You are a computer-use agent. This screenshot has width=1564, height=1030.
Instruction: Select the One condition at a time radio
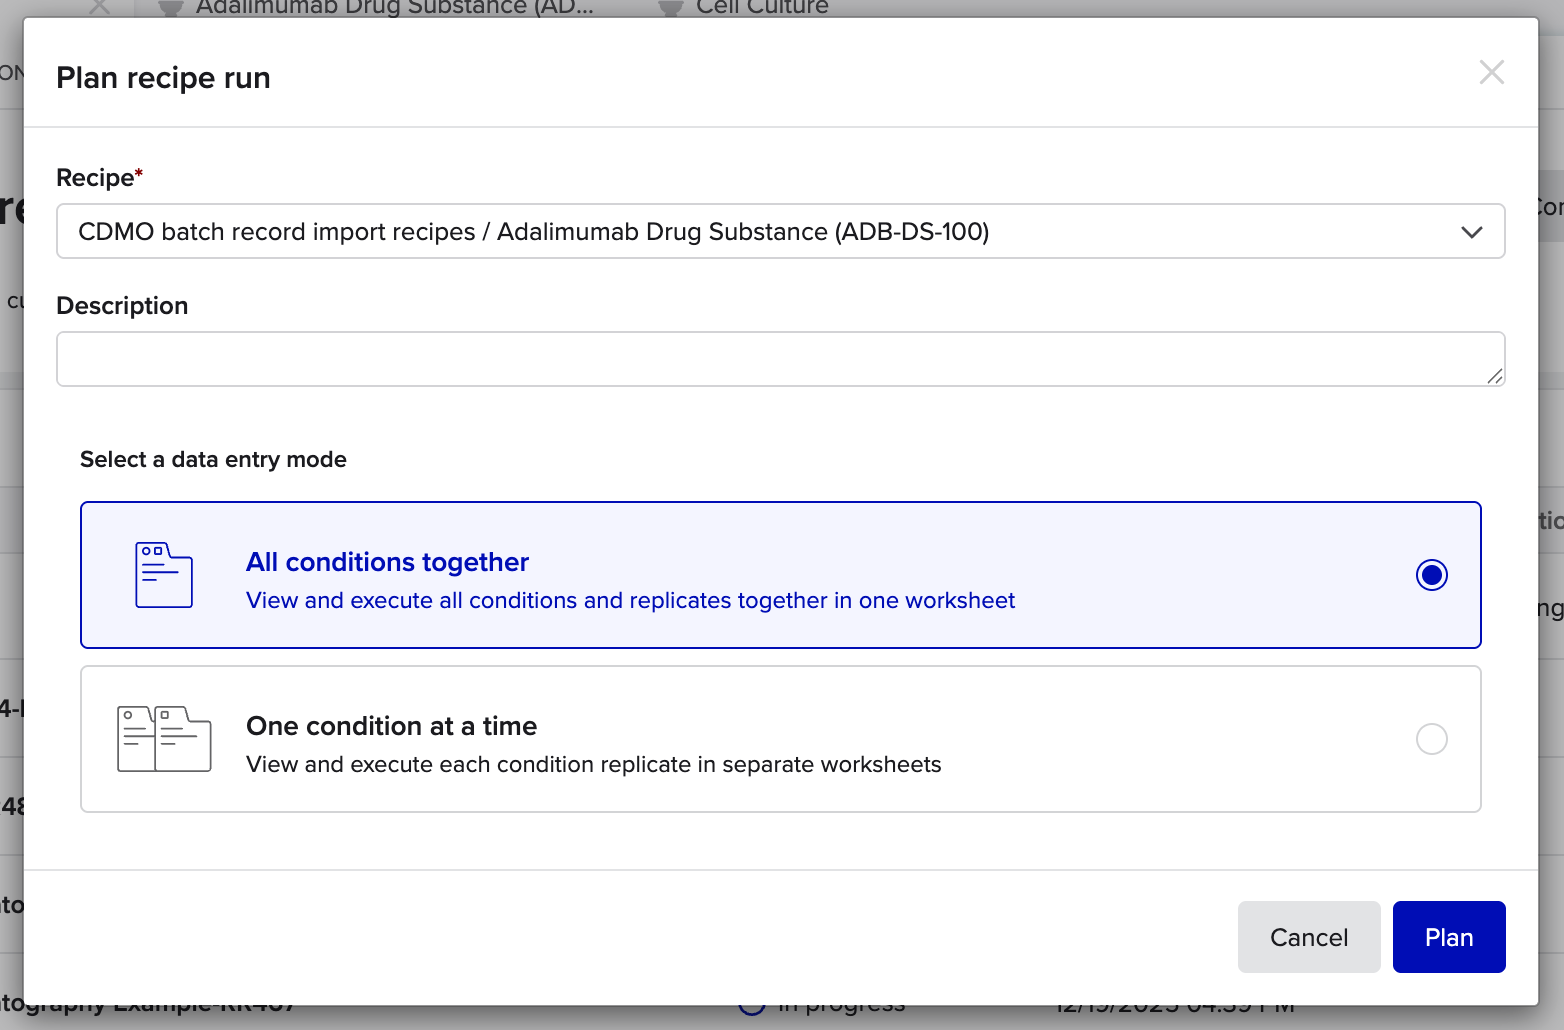[1431, 739]
